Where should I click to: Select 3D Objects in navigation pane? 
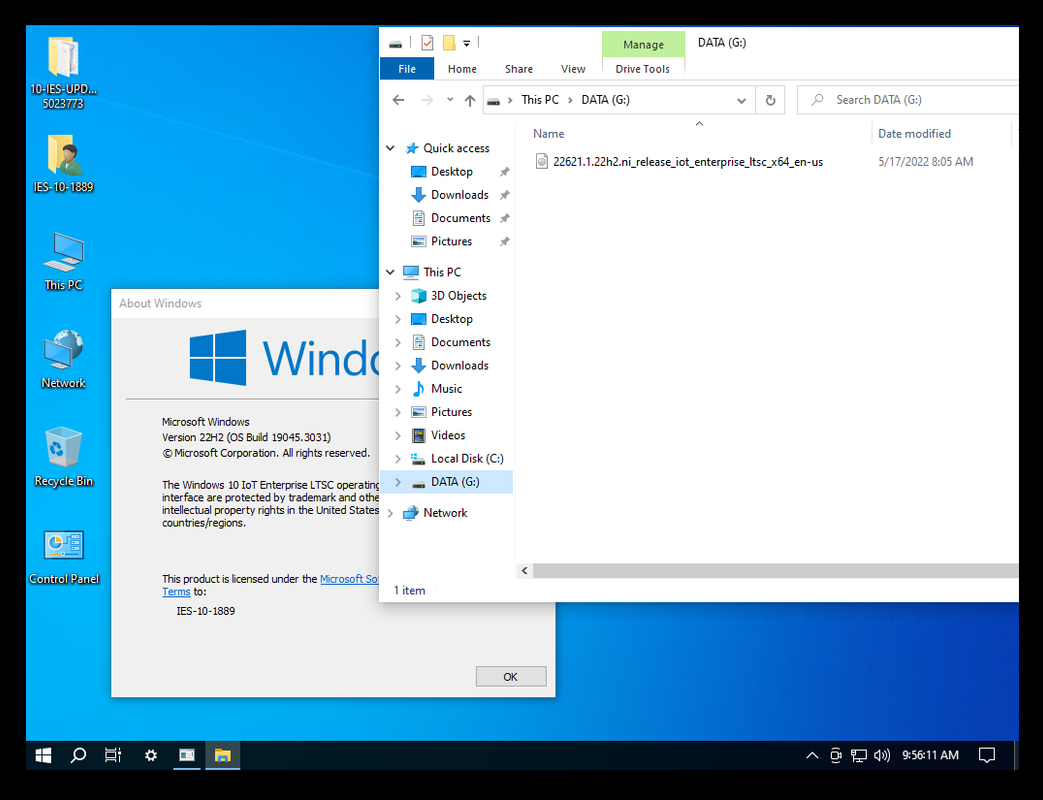[x=458, y=296]
